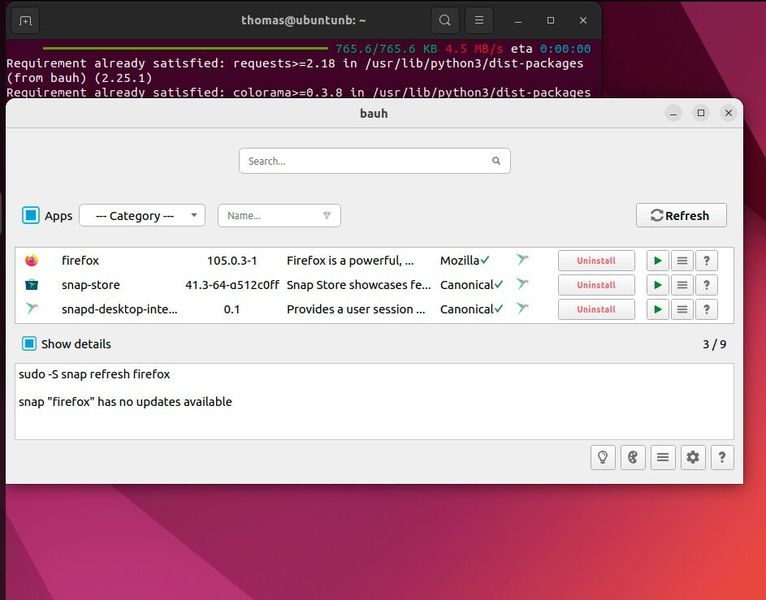Open bauh settings gear
This screenshot has height=600, width=766.
(x=693, y=457)
